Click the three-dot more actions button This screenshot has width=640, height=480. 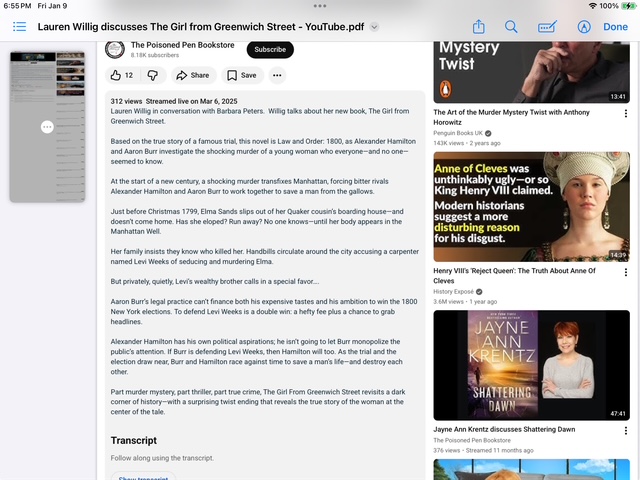[277, 75]
